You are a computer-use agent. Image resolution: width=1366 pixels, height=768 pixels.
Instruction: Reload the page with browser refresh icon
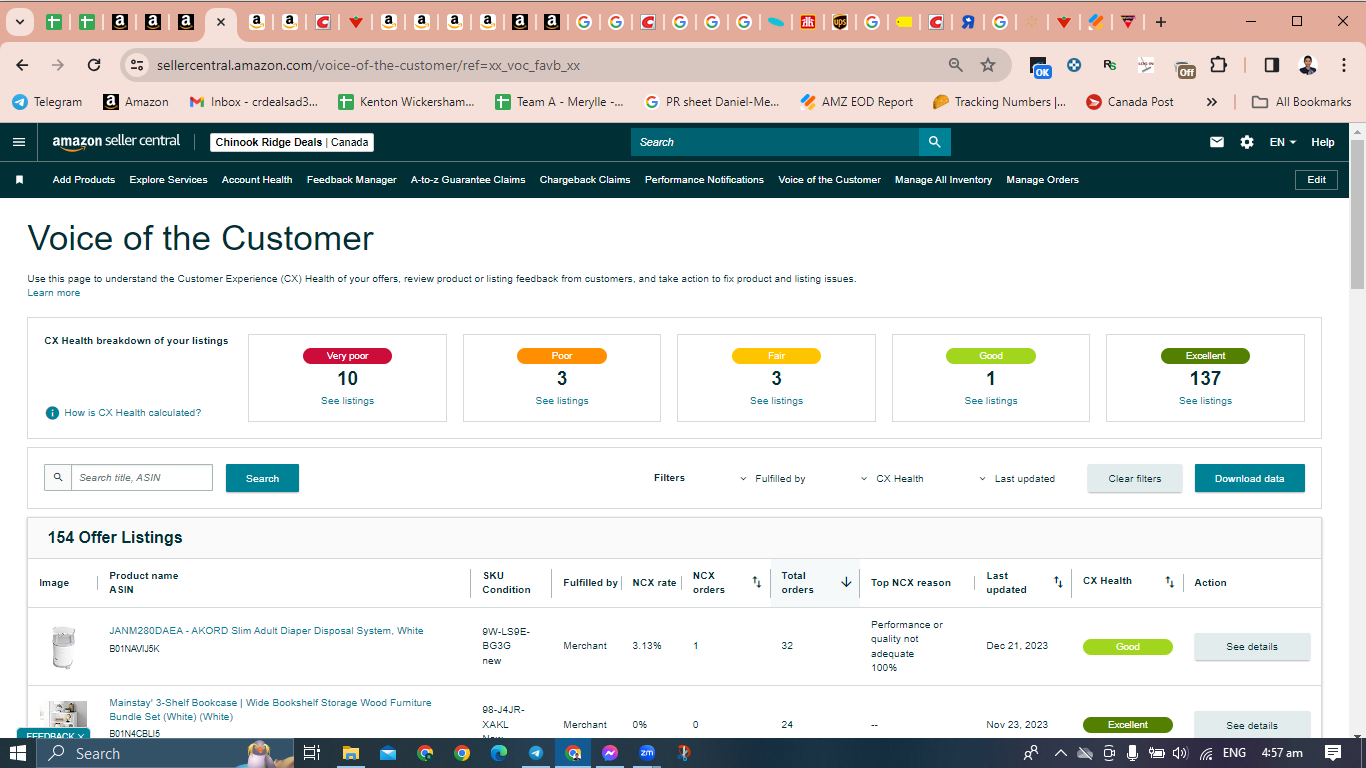click(x=94, y=65)
